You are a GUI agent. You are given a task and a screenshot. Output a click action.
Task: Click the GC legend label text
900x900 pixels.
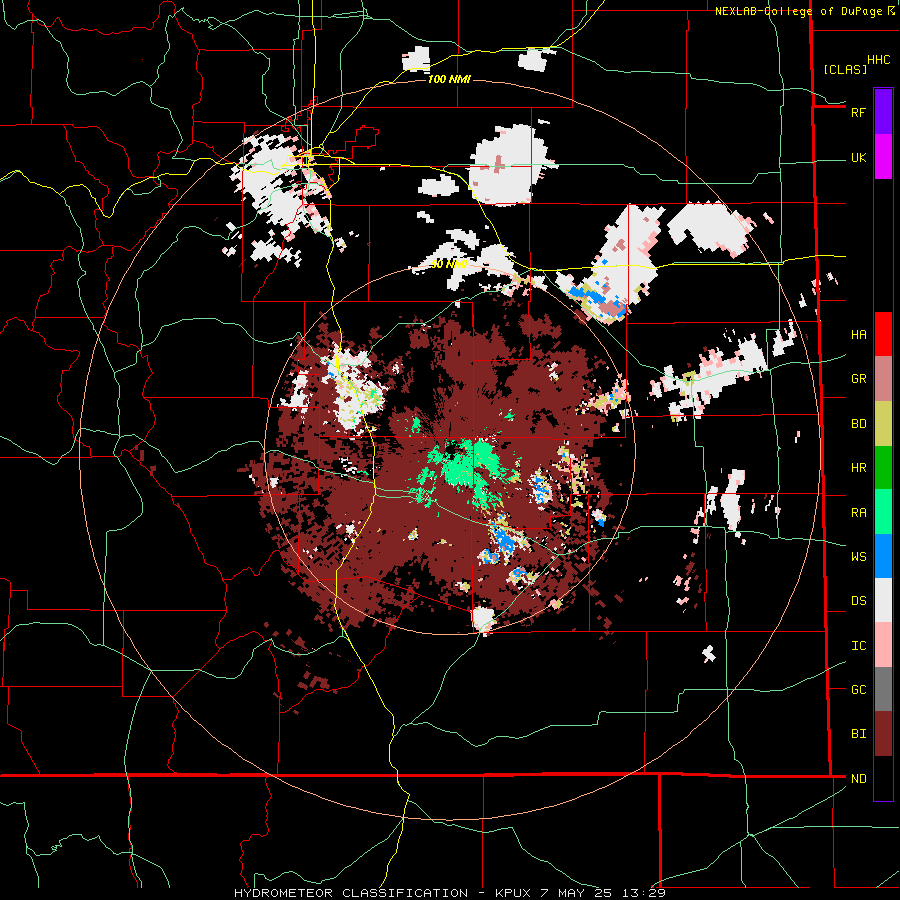coord(858,689)
